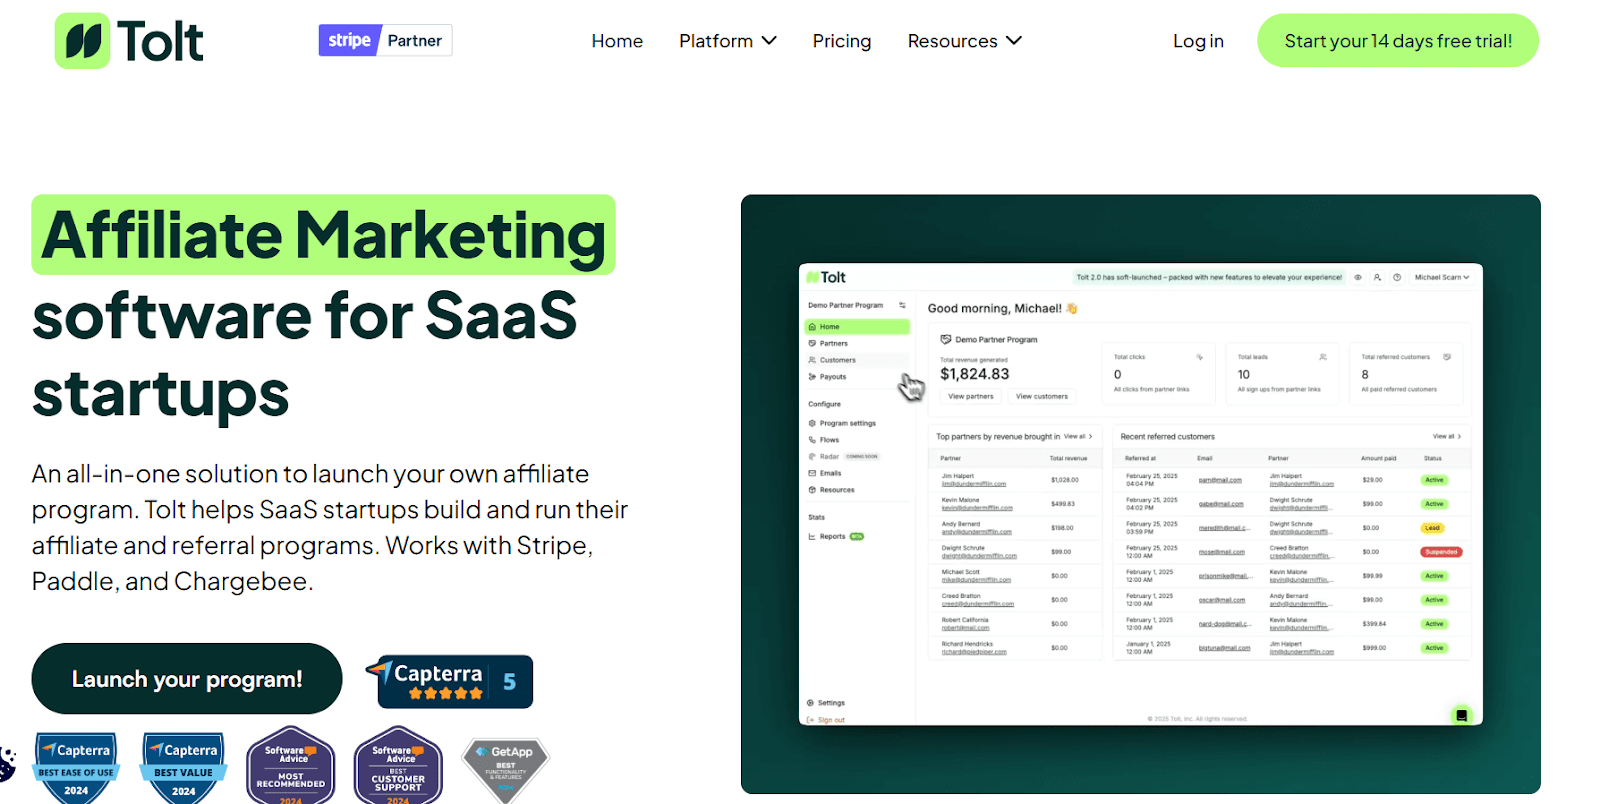The image size is (1600, 804).
Task: Open Settings in the dashboard sidebar
Action: point(827,703)
